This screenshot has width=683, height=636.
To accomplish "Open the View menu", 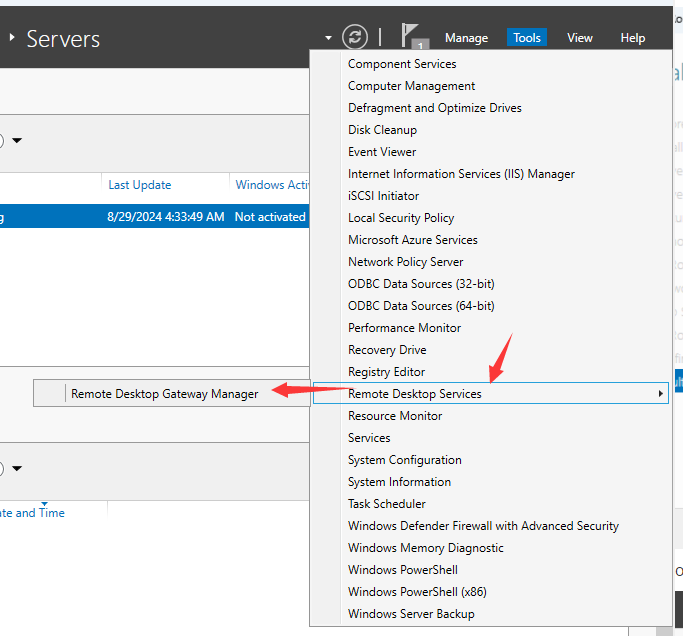I will tap(579, 38).
